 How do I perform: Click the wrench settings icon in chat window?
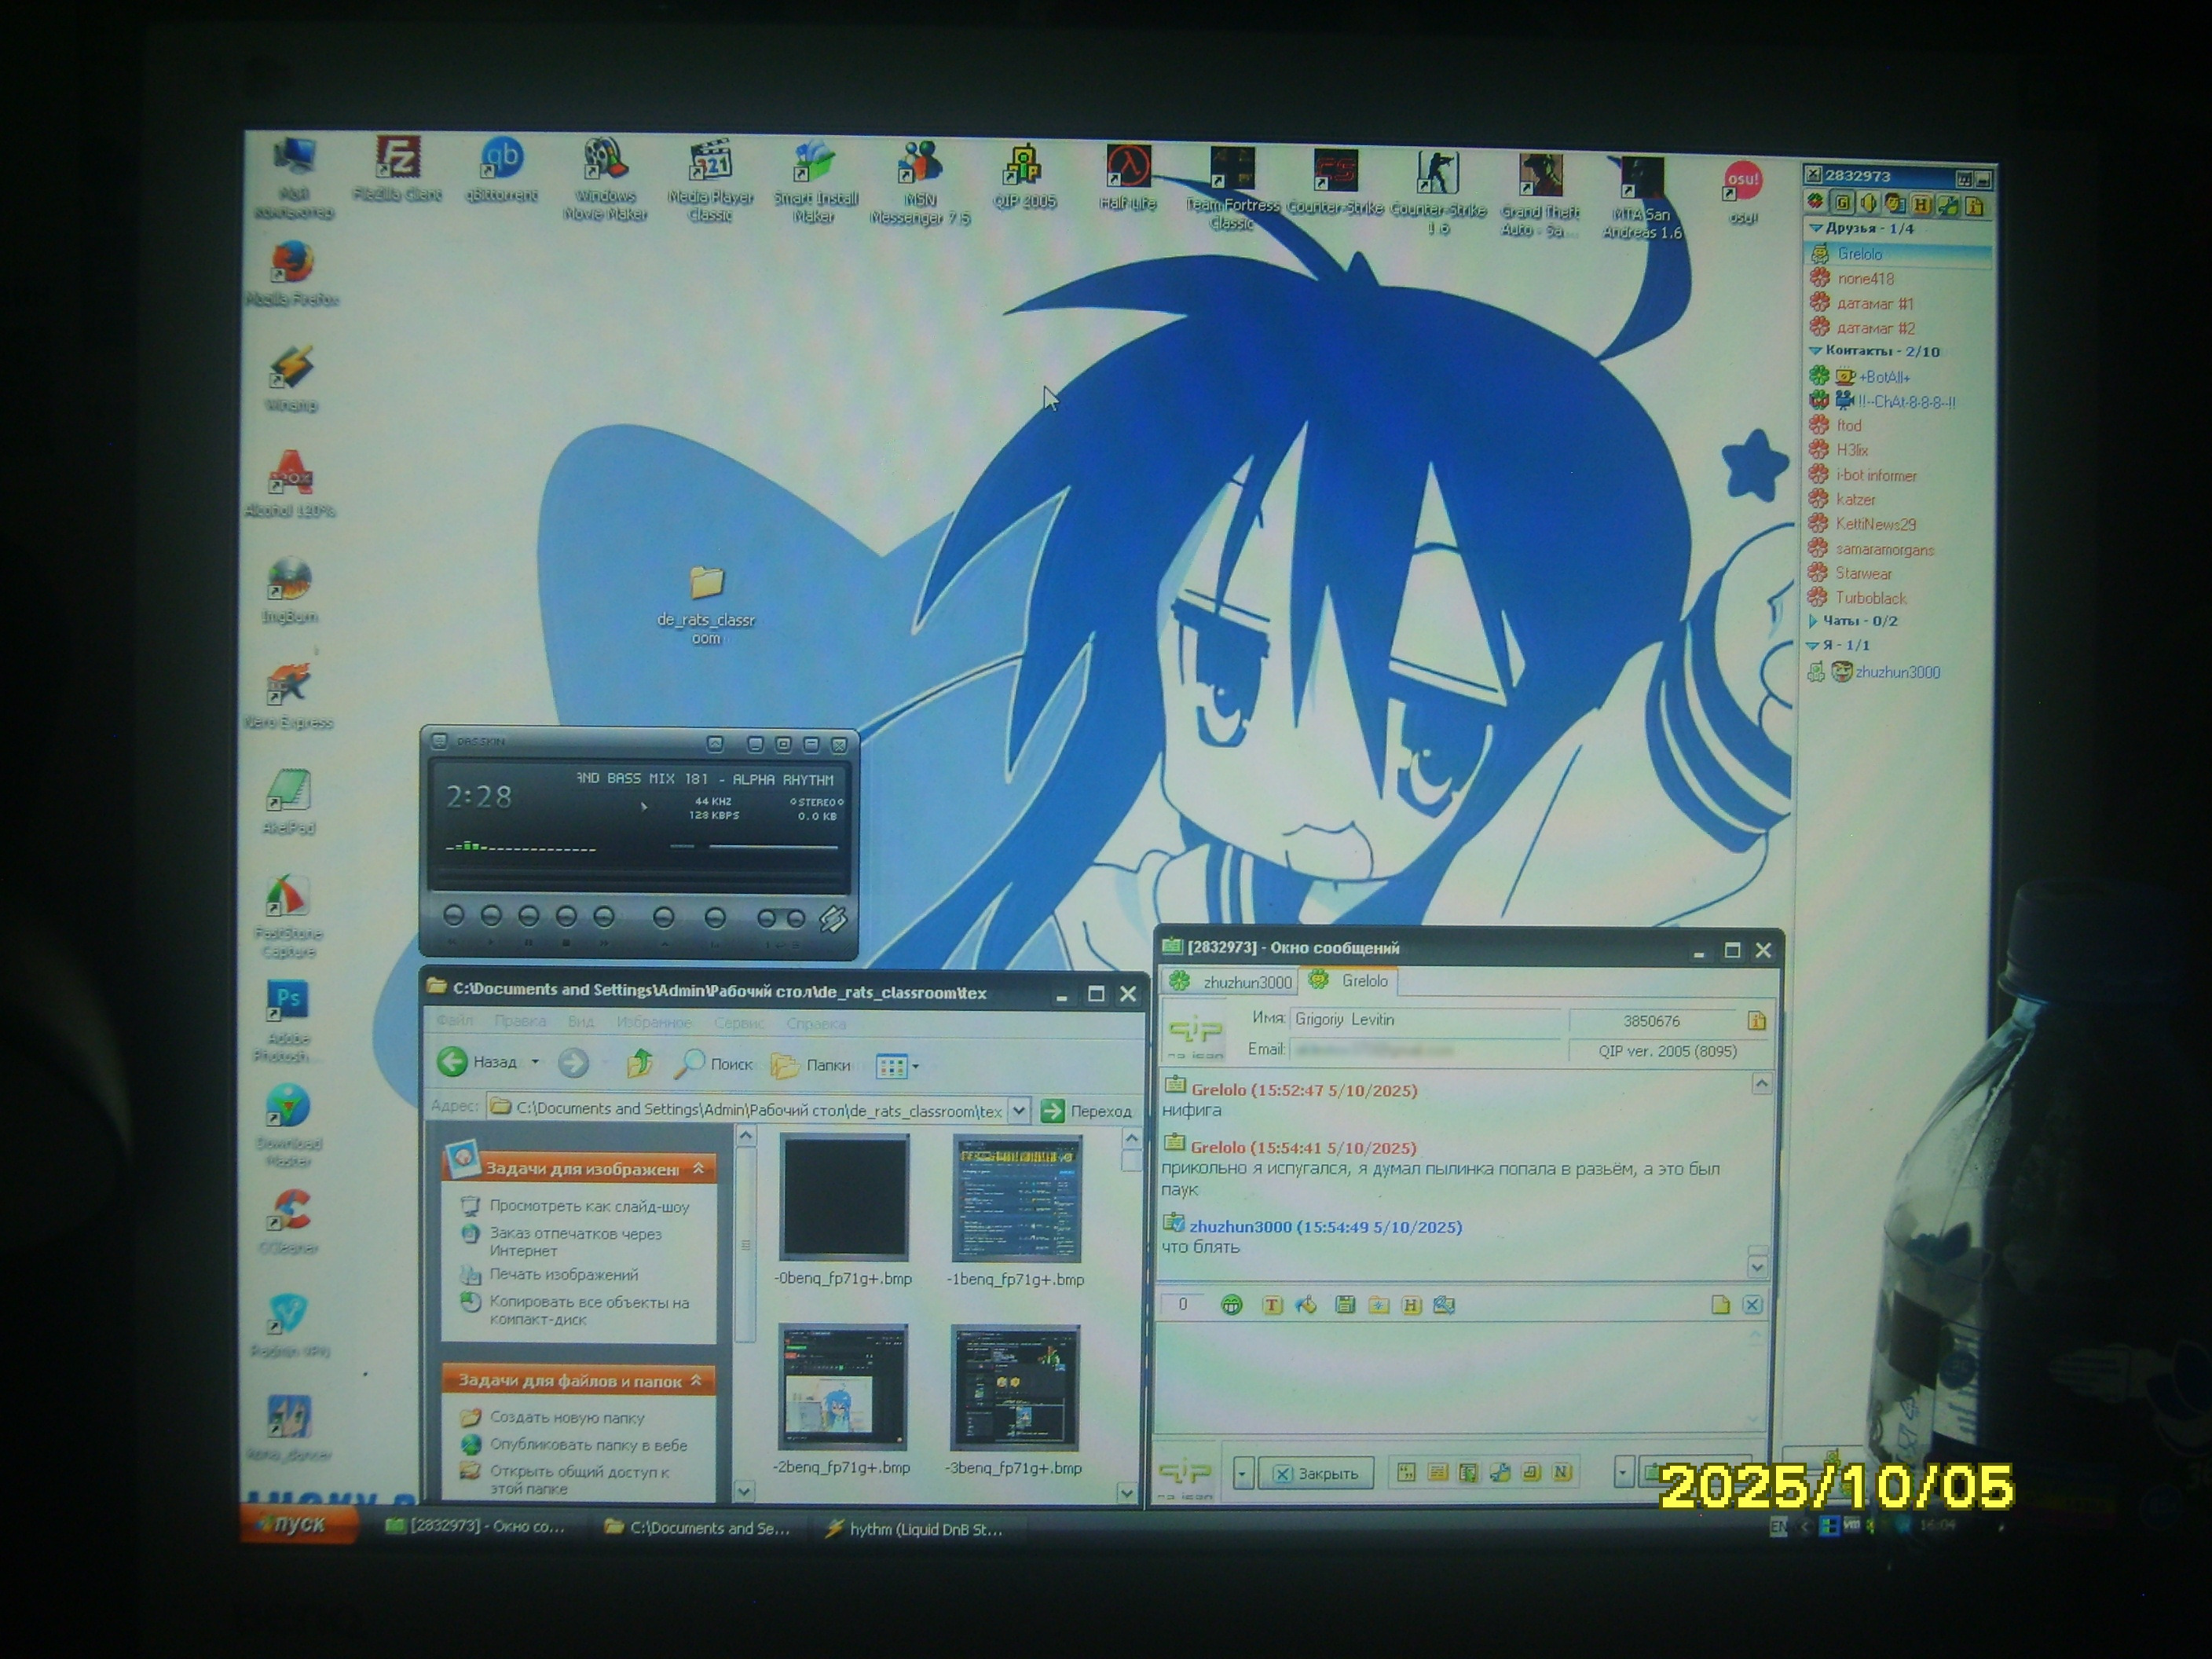click(x=1499, y=1472)
